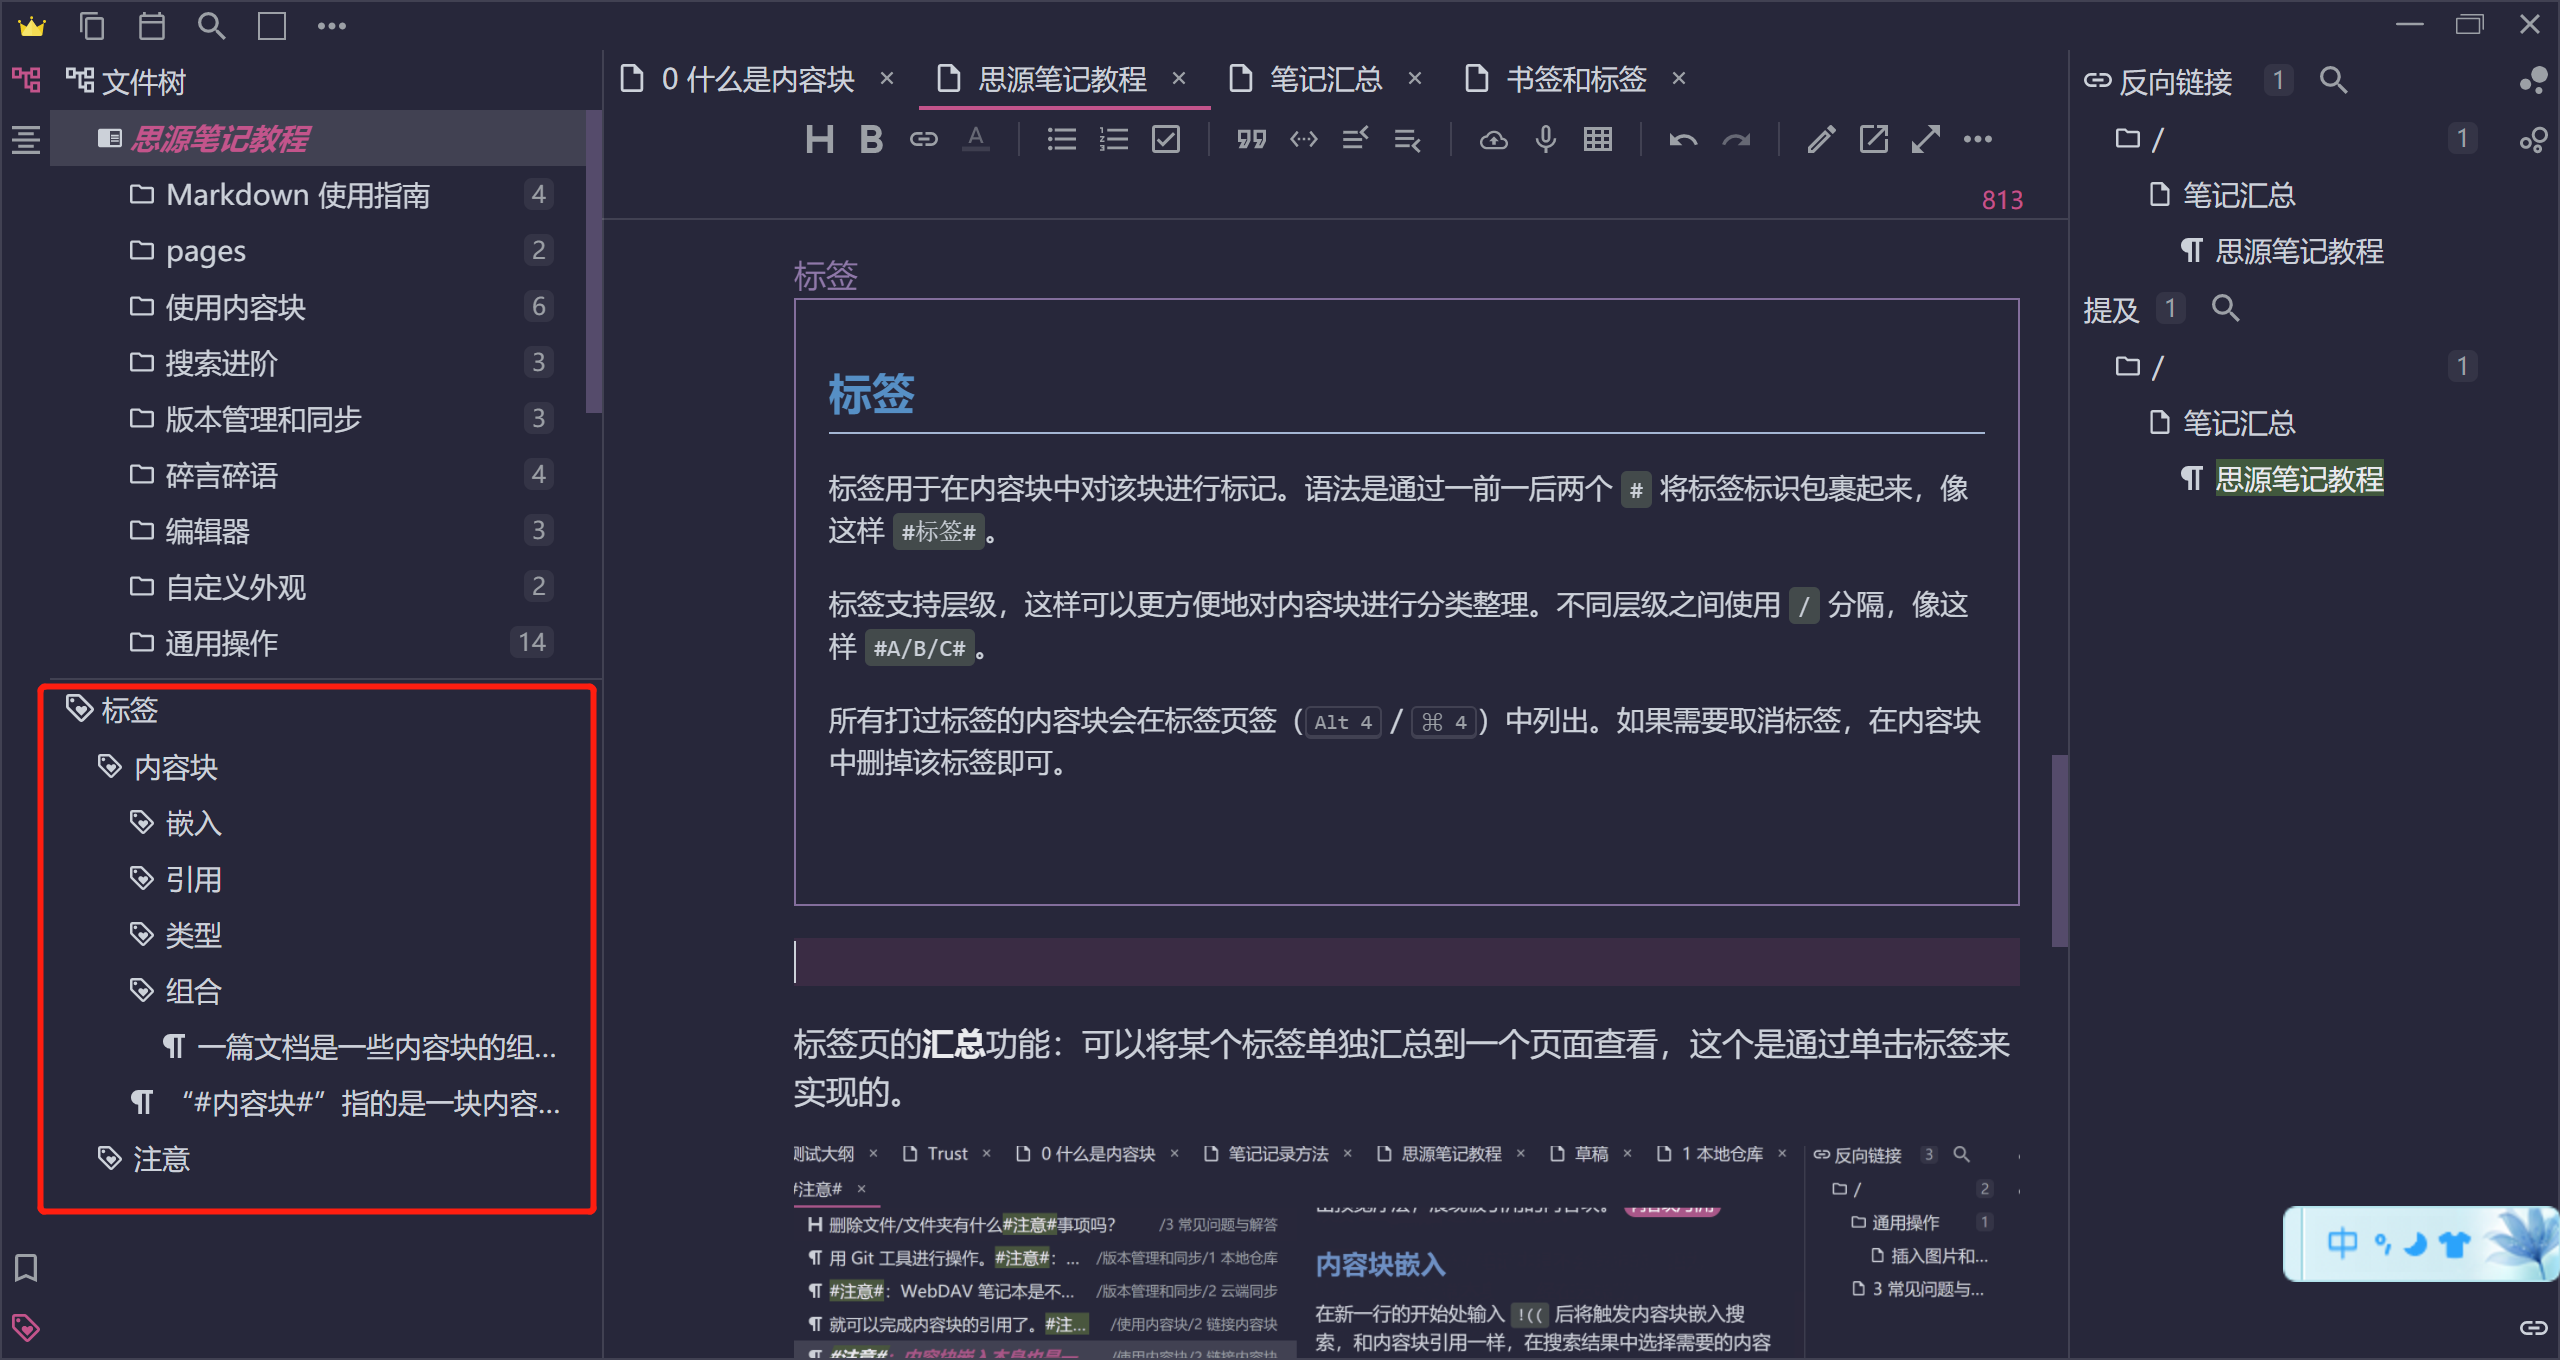Open 笔记汇总 document in backlinks panel
2560x1360 pixels.
[x=2238, y=195]
